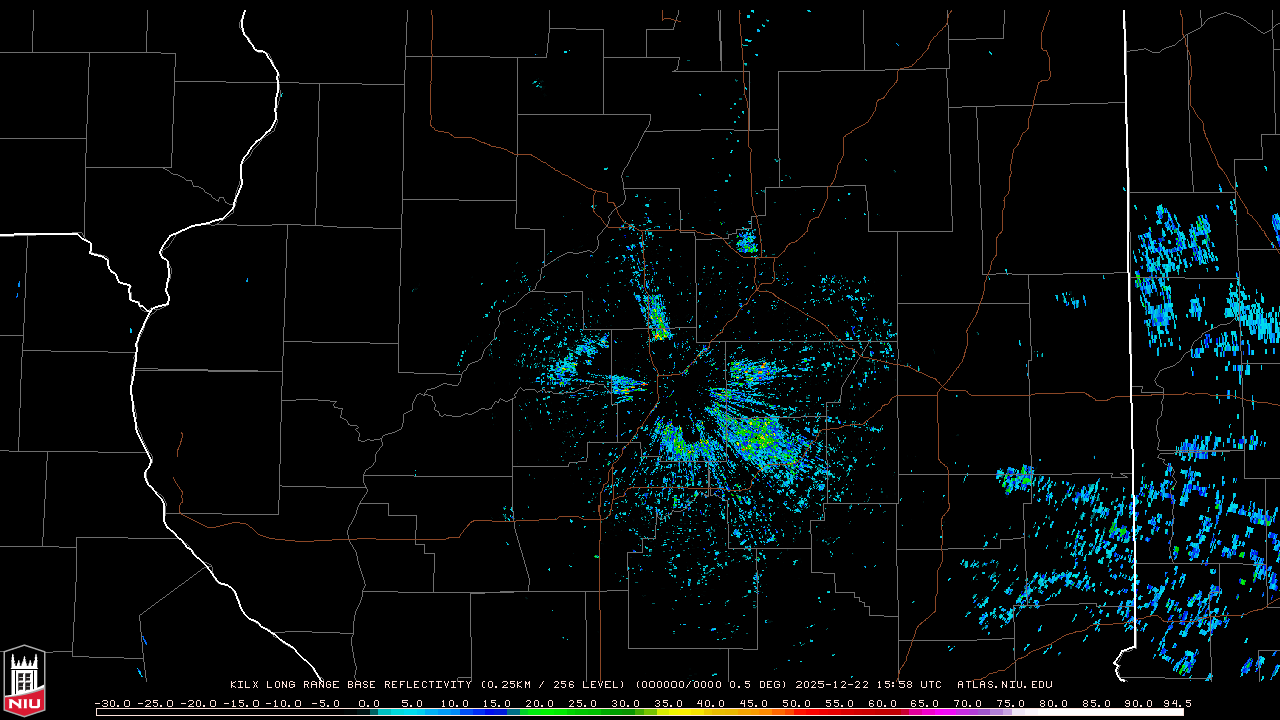Click the 20.0 value on reflectivity scale

(x=539, y=704)
